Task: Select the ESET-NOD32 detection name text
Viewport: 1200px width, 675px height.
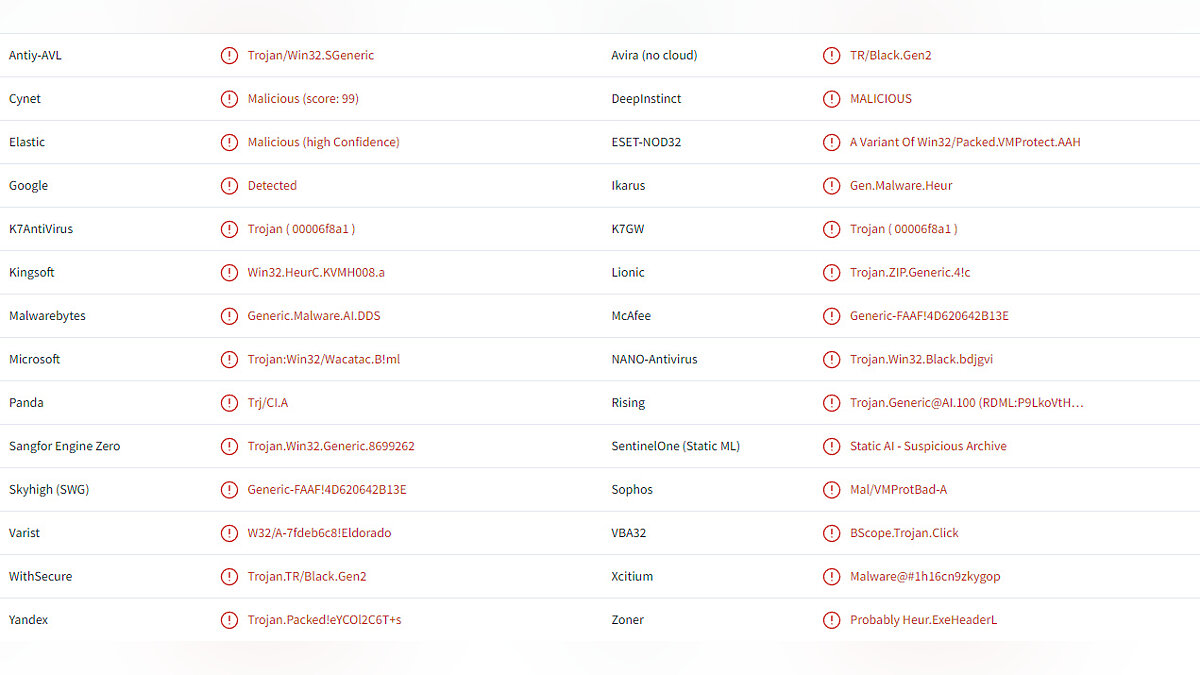Action: point(964,142)
